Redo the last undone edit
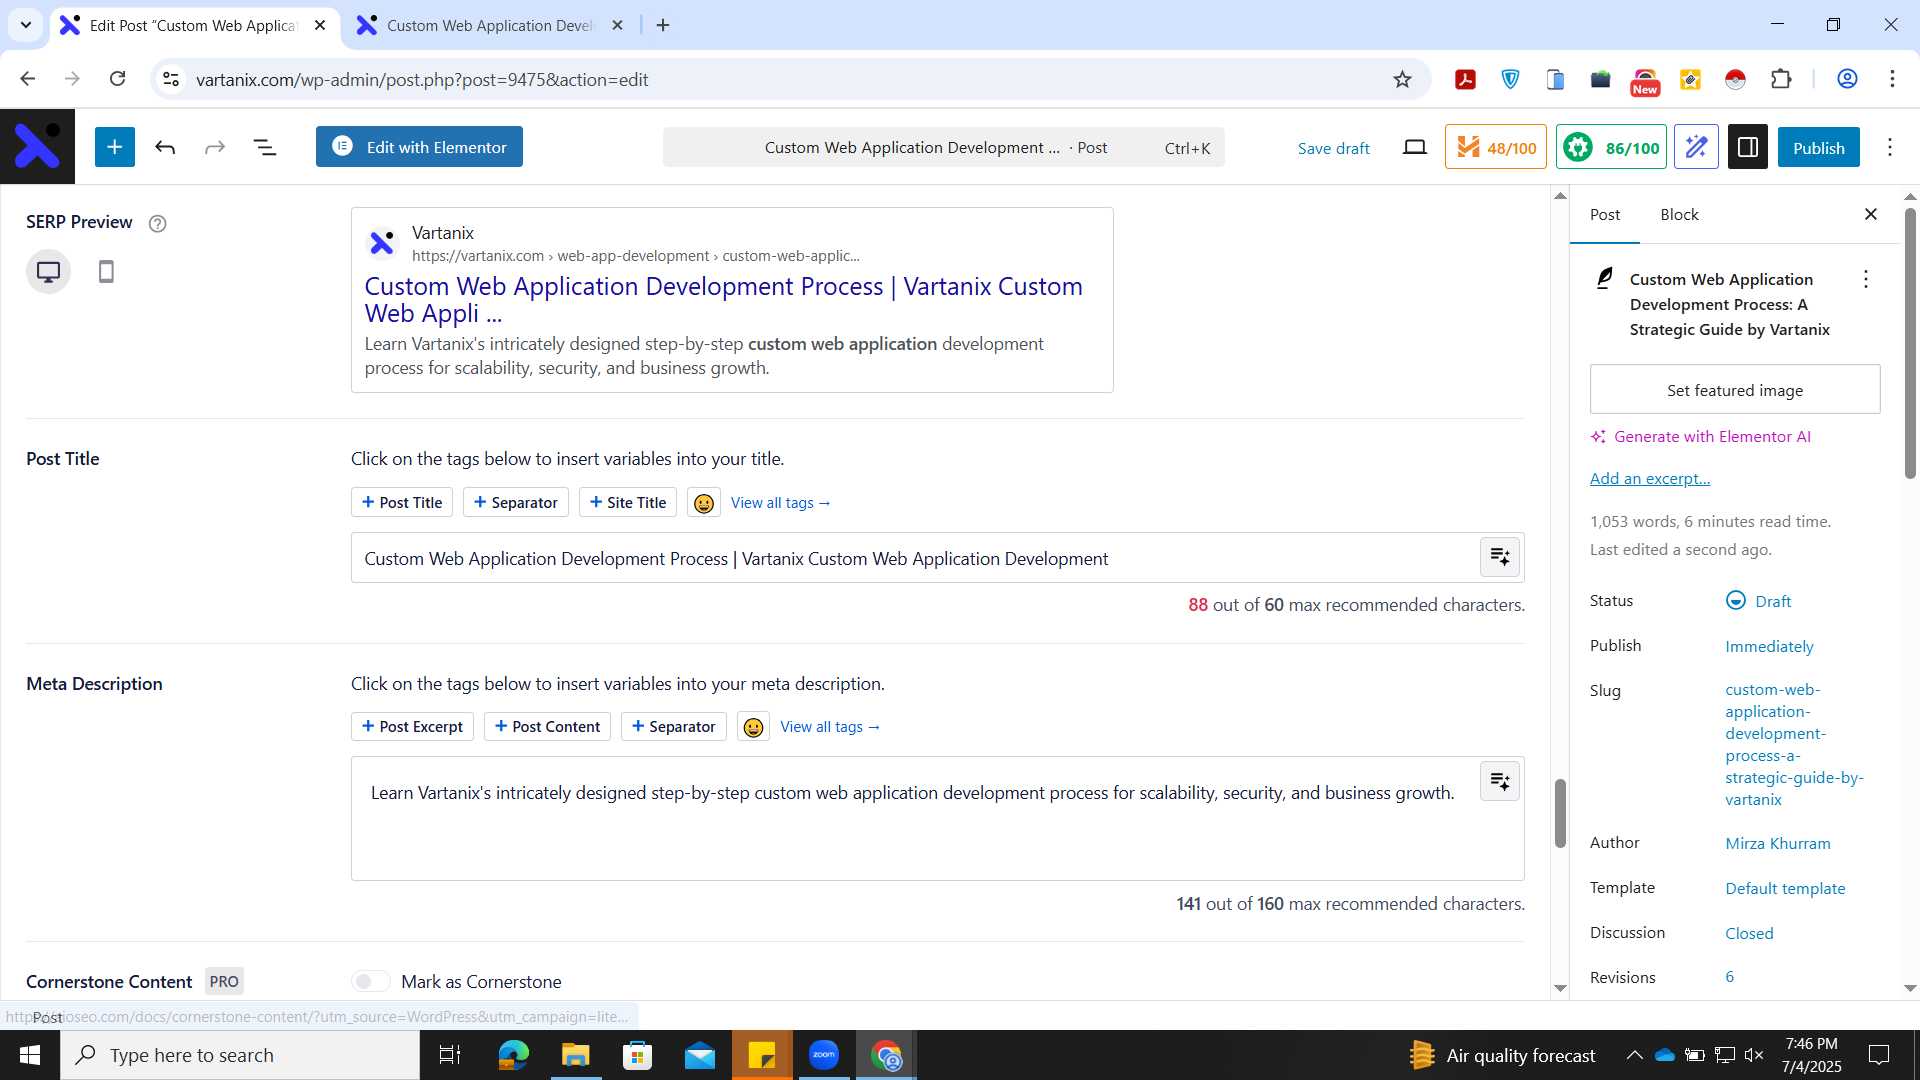 pos(214,148)
